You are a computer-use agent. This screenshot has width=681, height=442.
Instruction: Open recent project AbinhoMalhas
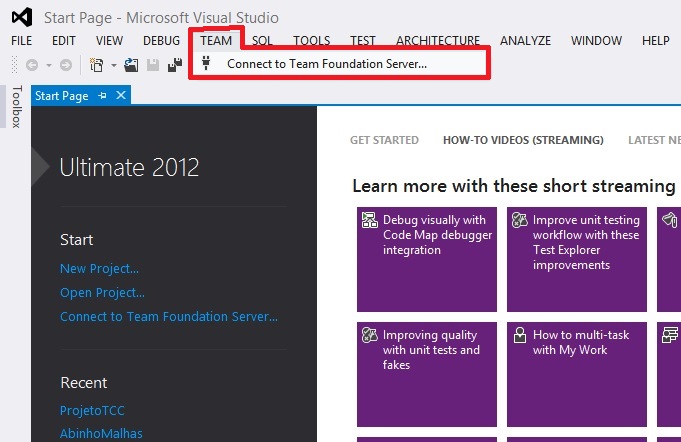point(101,433)
